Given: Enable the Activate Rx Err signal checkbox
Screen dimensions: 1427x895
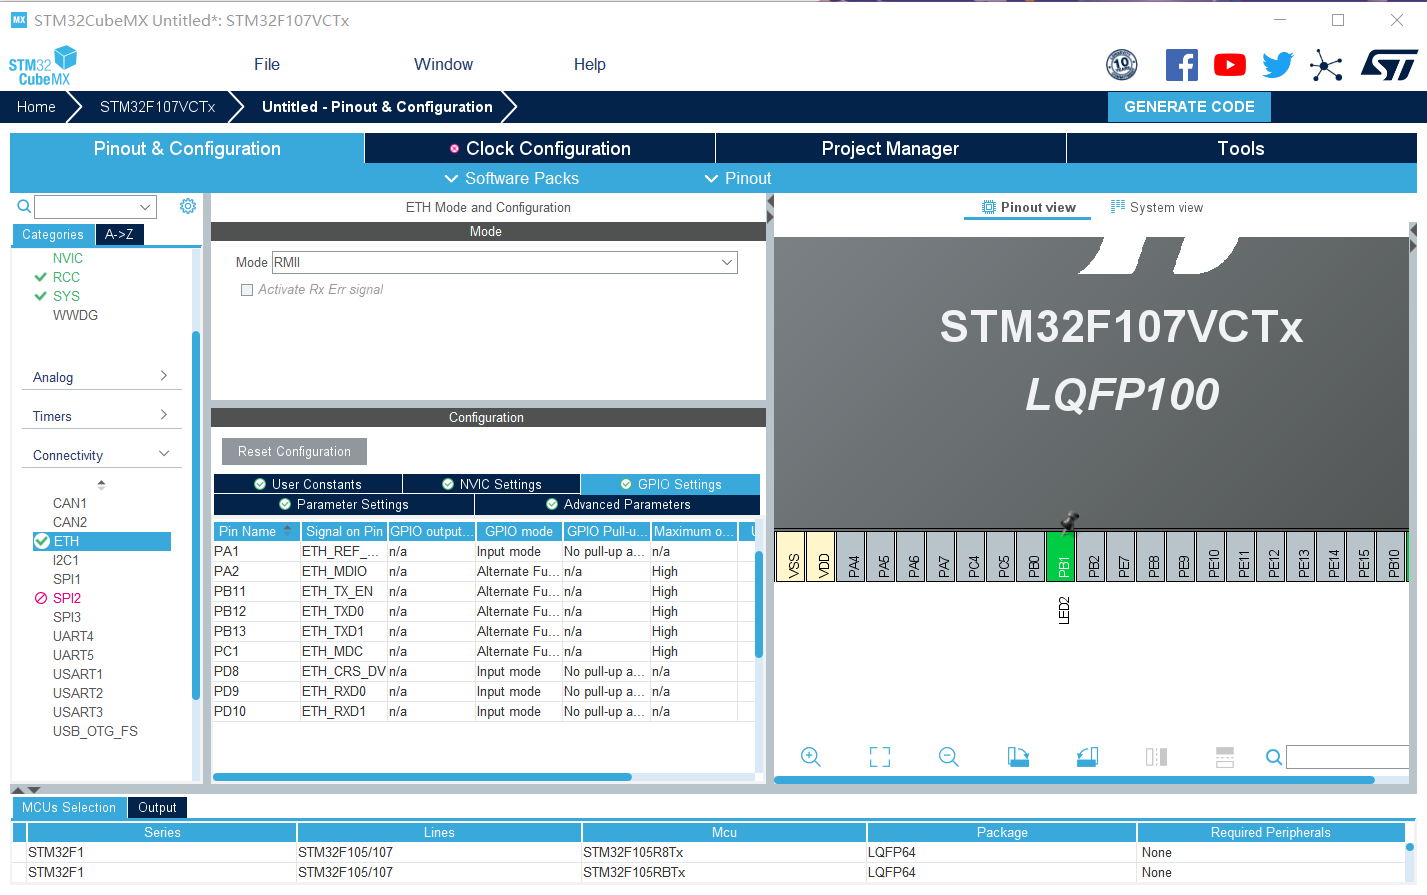Looking at the screenshot, I should (x=247, y=290).
